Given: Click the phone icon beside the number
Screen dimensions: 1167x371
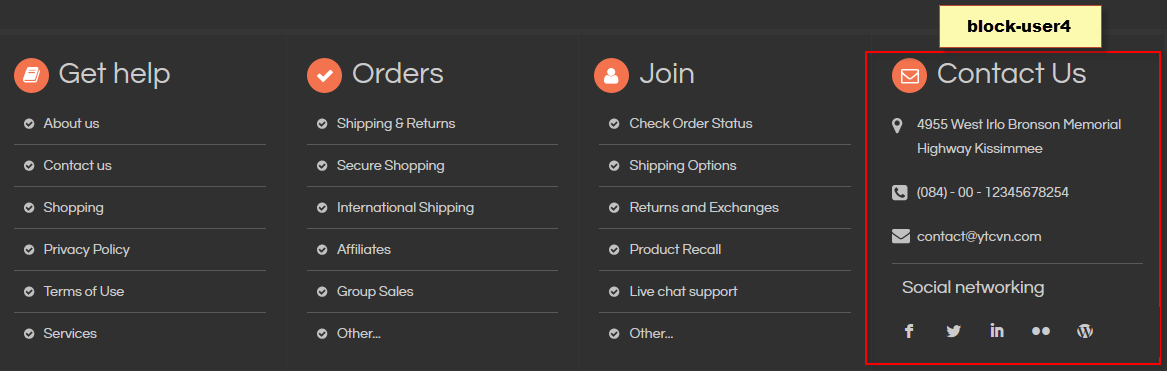Looking at the screenshot, I should [x=899, y=193].
